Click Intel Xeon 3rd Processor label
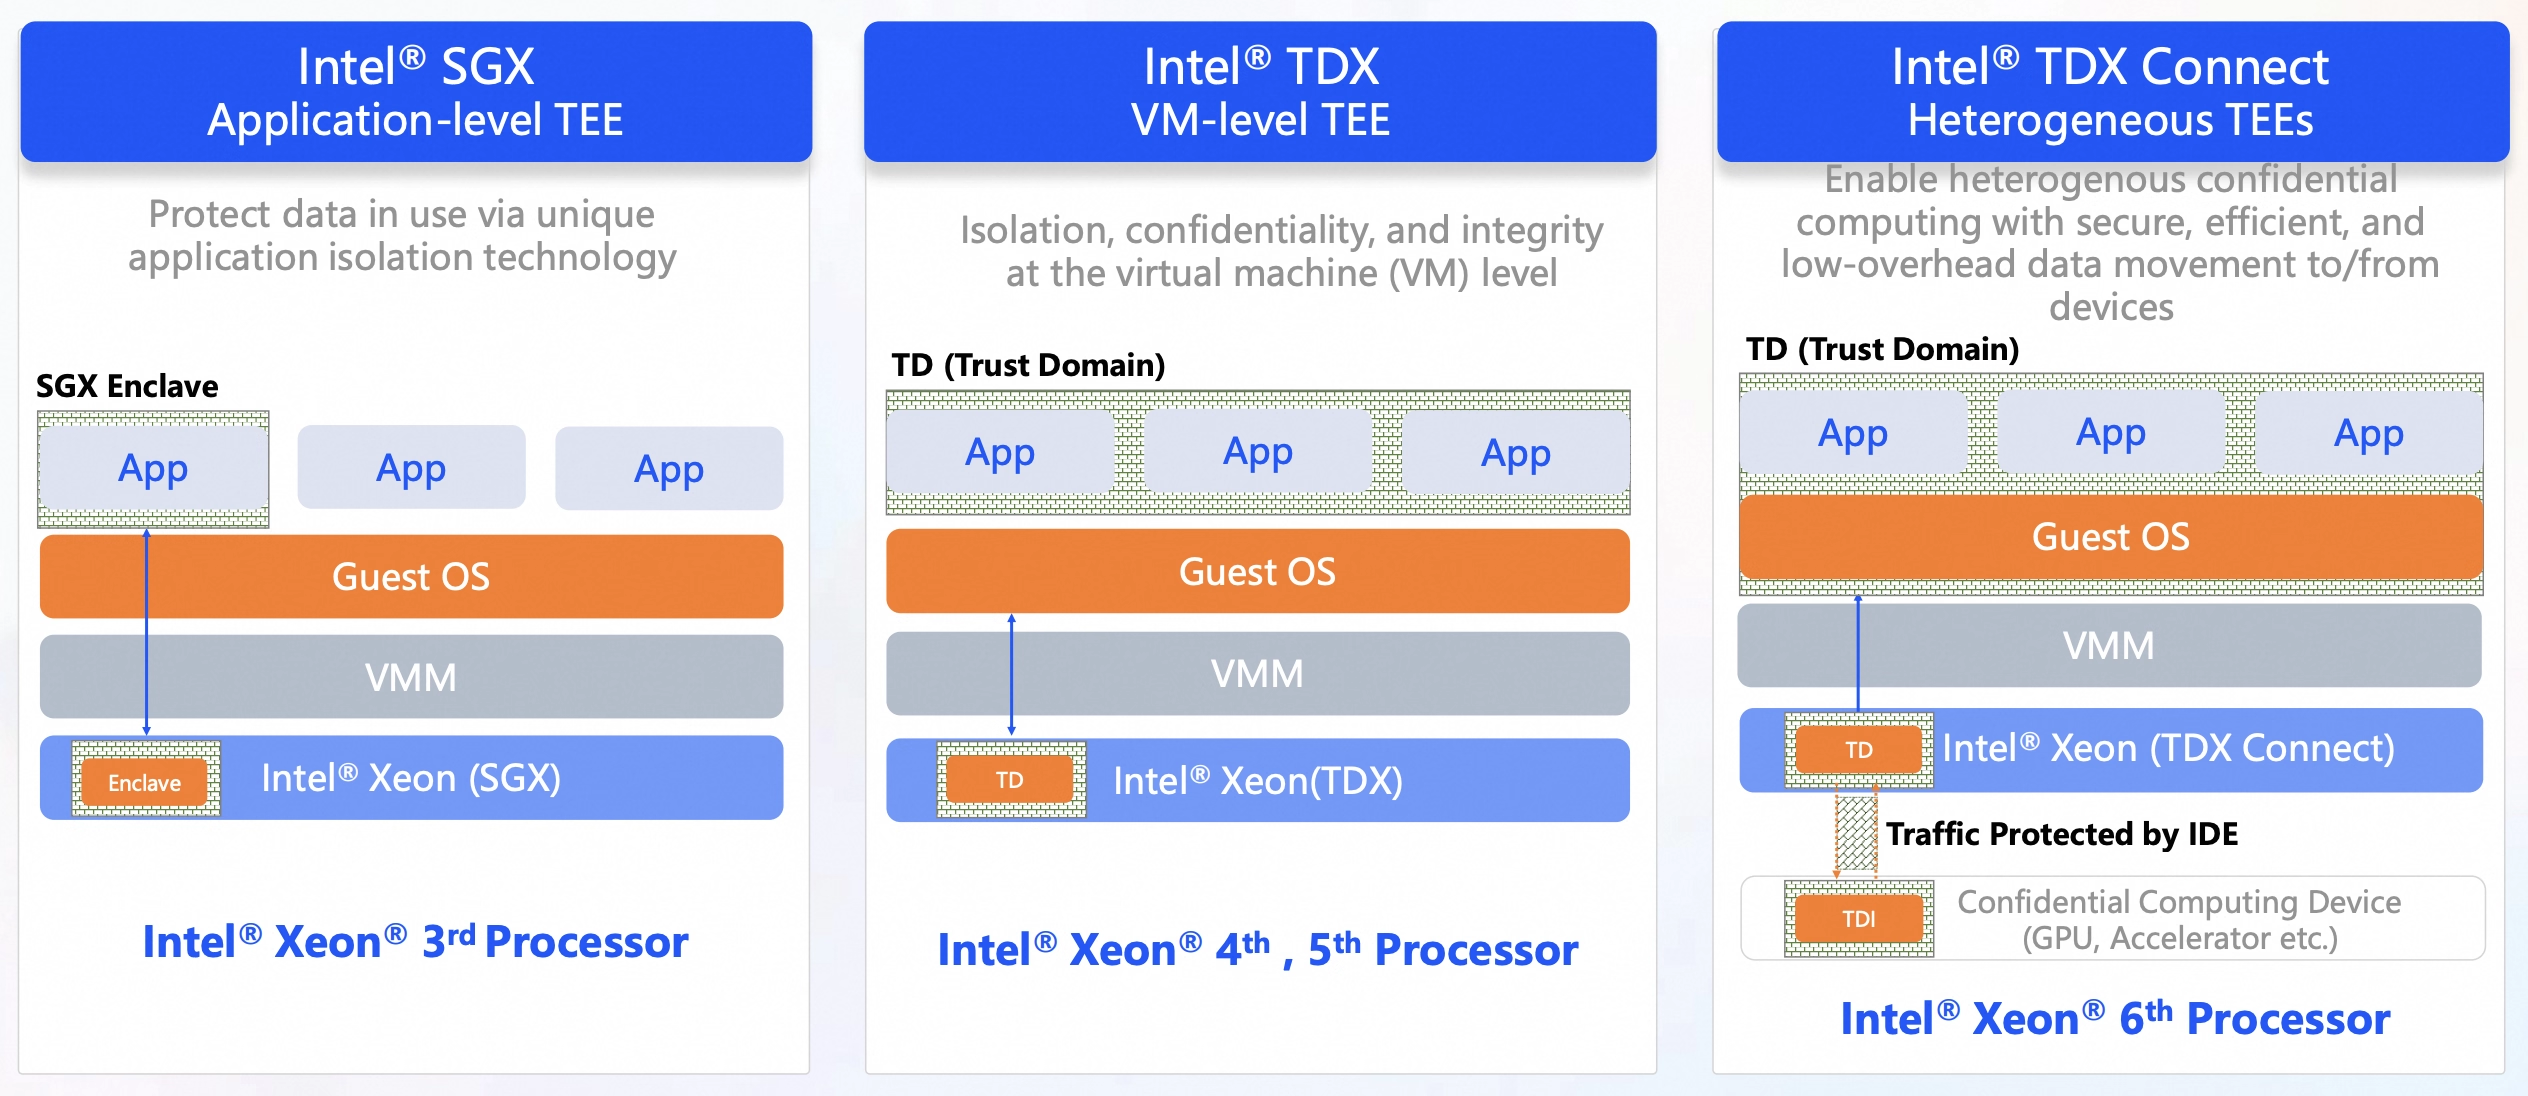Image resolution: width=2528 pixels, height=1096 pixels. point(415,942)
